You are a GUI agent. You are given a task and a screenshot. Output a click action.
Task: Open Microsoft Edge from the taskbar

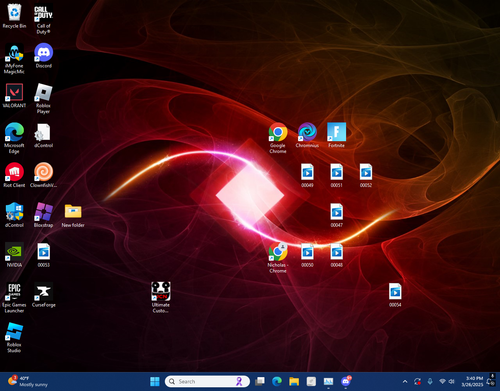click(x=277, y=381)
